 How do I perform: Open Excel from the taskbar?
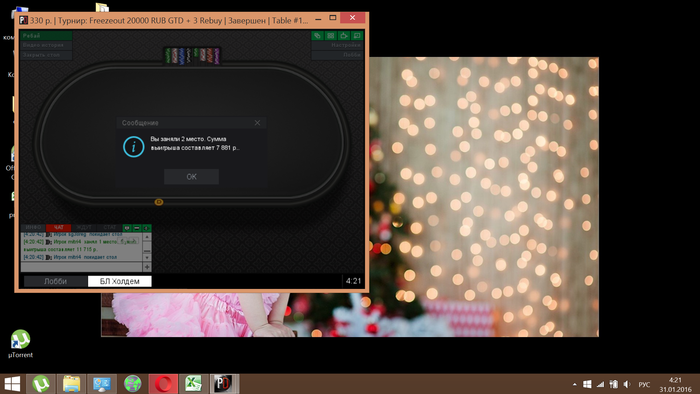(x=193, y=384)
